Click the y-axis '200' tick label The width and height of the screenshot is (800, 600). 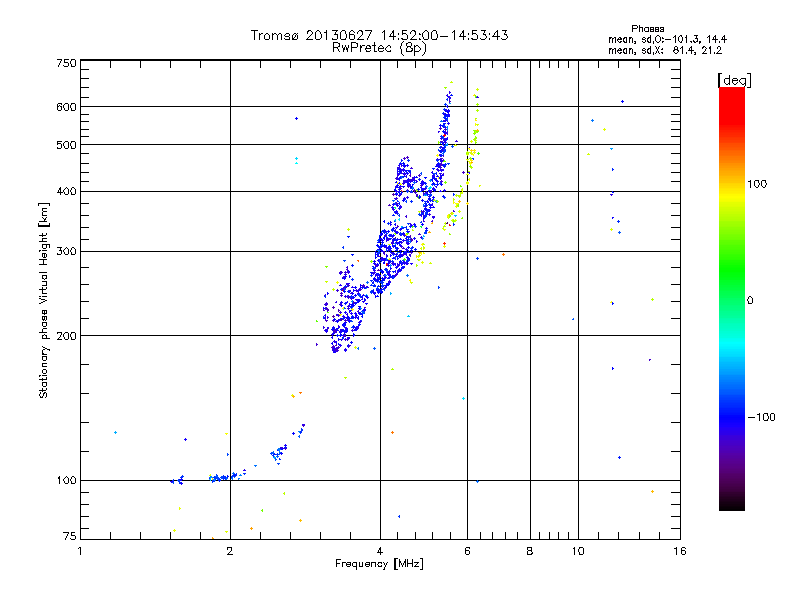66,336
